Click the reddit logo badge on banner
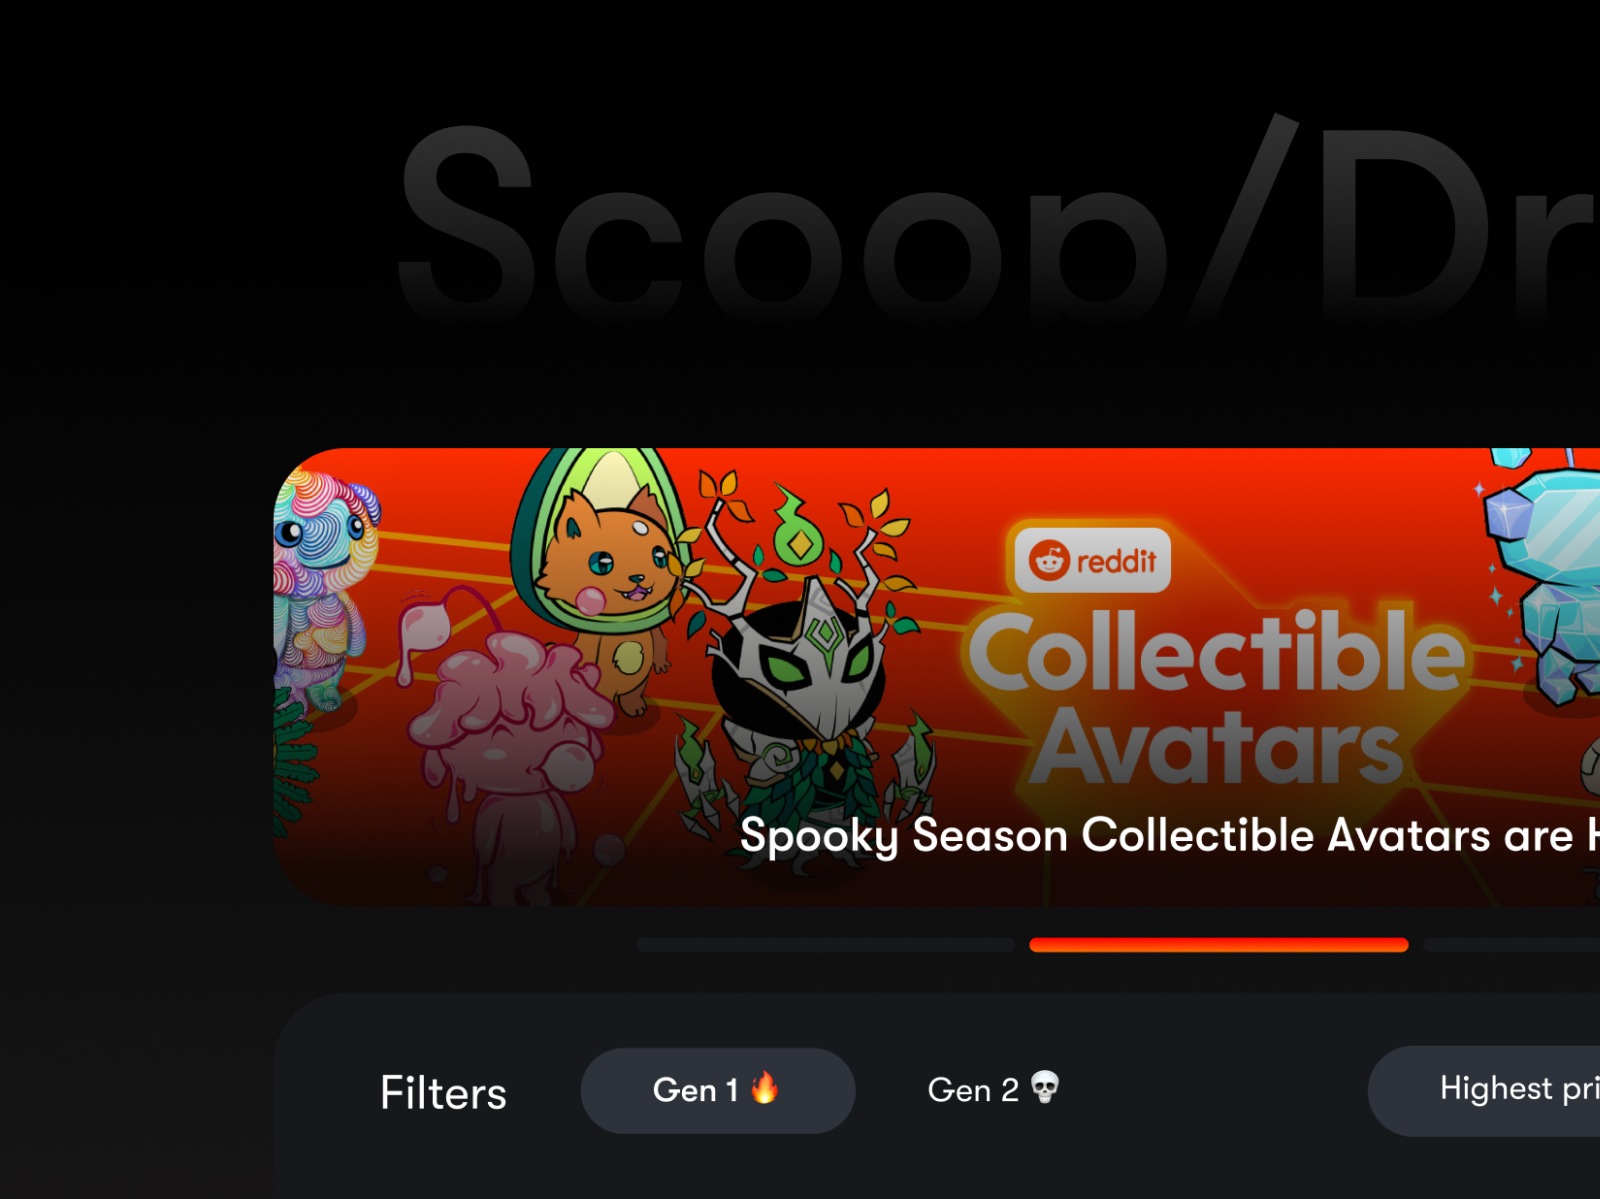 (x=1093, y=561)
